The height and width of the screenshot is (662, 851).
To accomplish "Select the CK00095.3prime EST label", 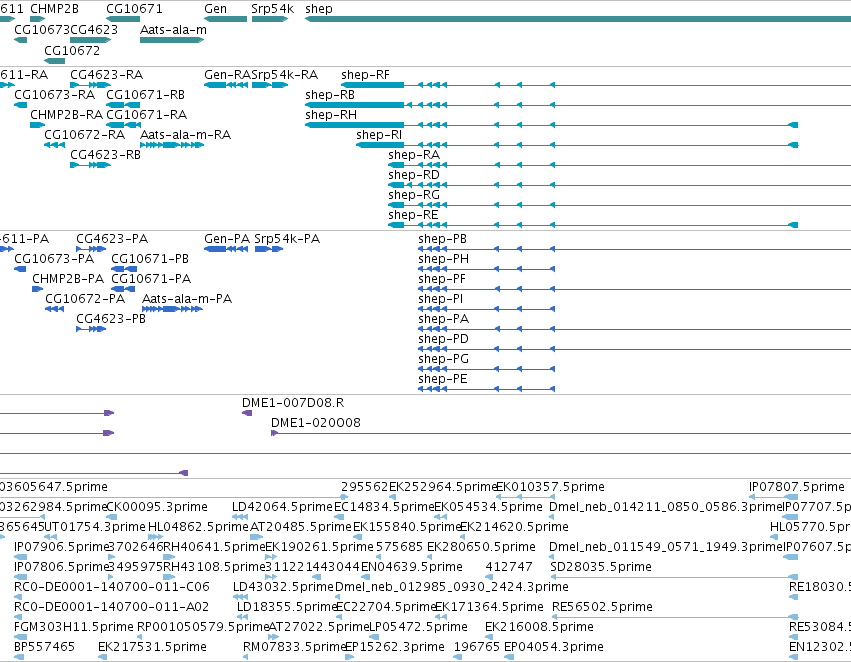I will pos(157,507).
